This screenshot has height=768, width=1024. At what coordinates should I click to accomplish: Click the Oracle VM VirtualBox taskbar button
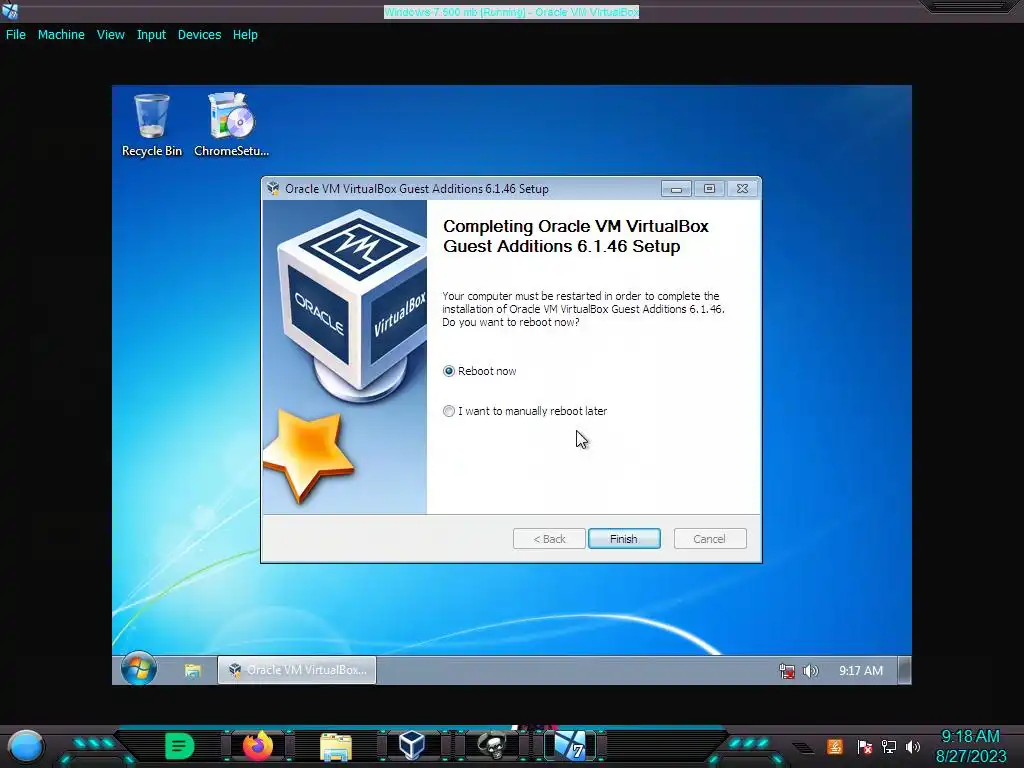click(297, 670)
